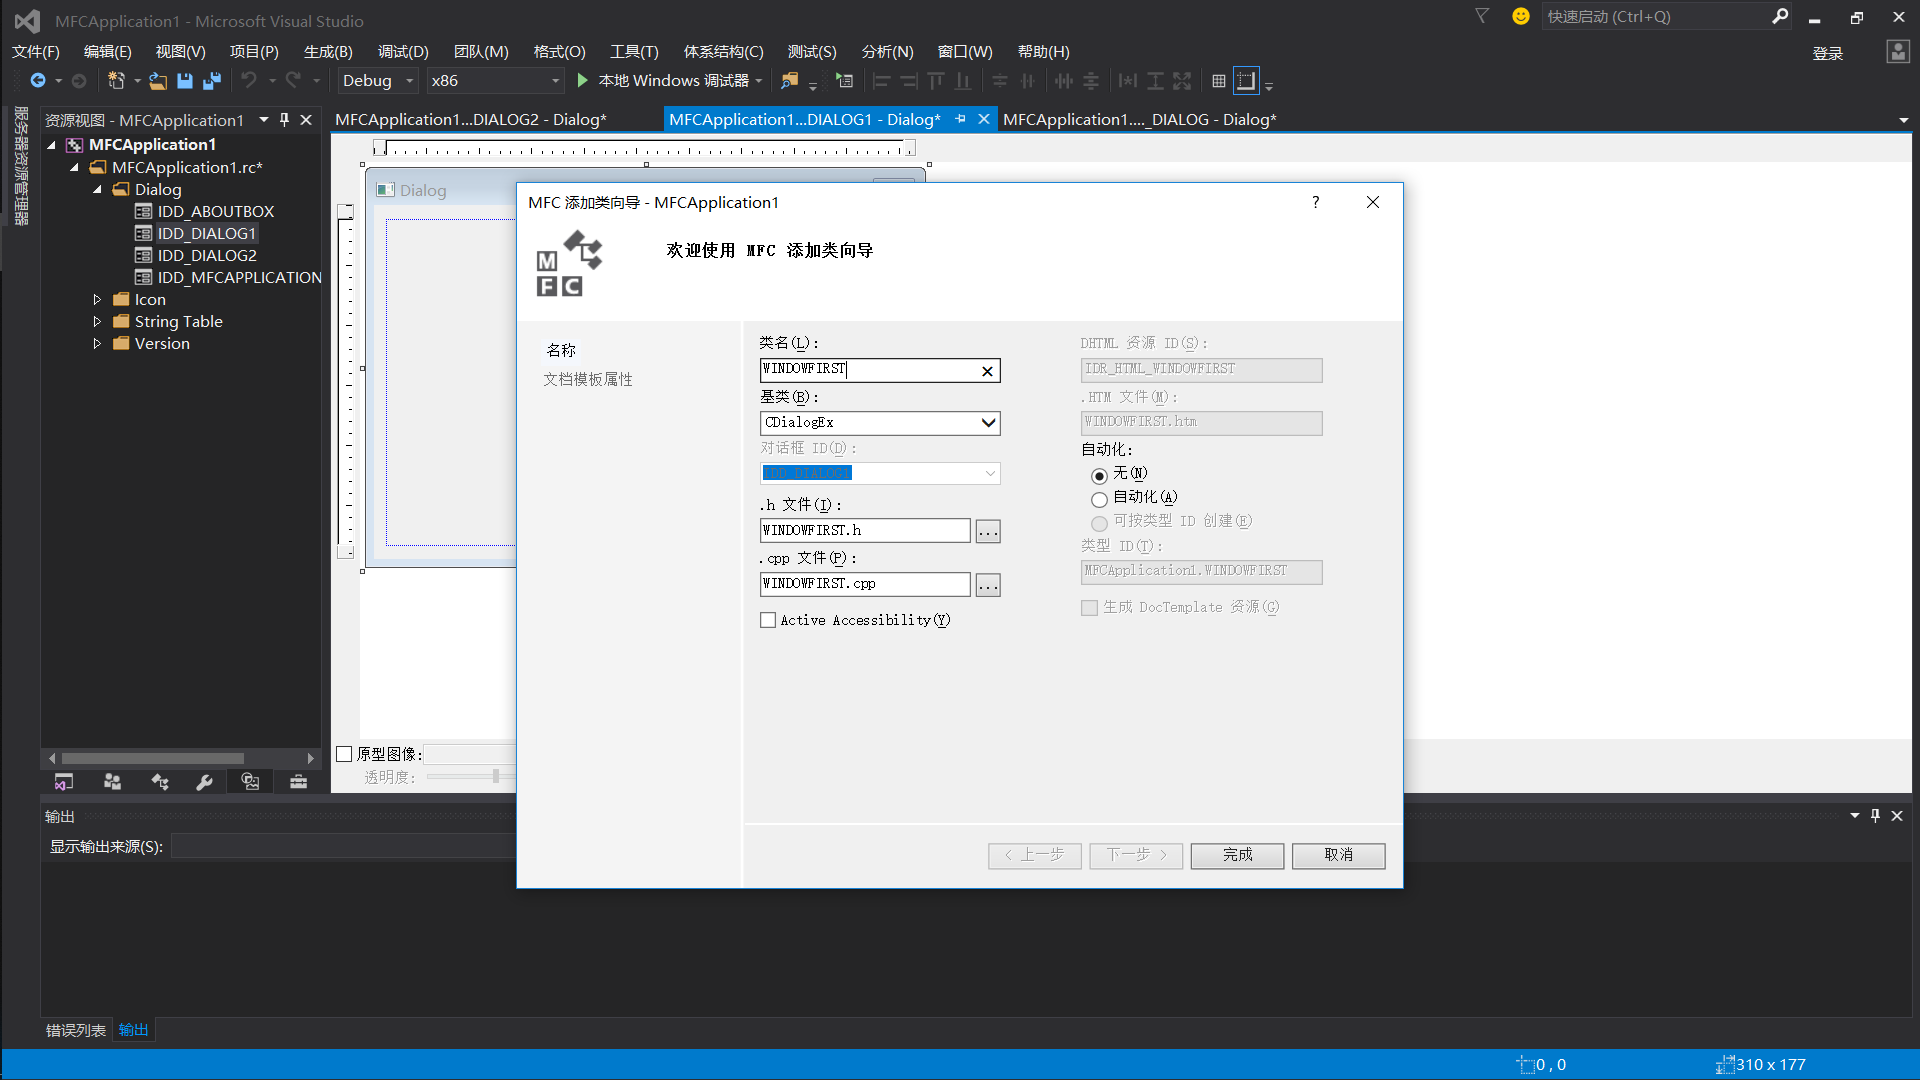The height and width of the screenshot is (1080, 1920).
Task: Click the wrench property icon below resource tree
Action: [x=204, y=782]
